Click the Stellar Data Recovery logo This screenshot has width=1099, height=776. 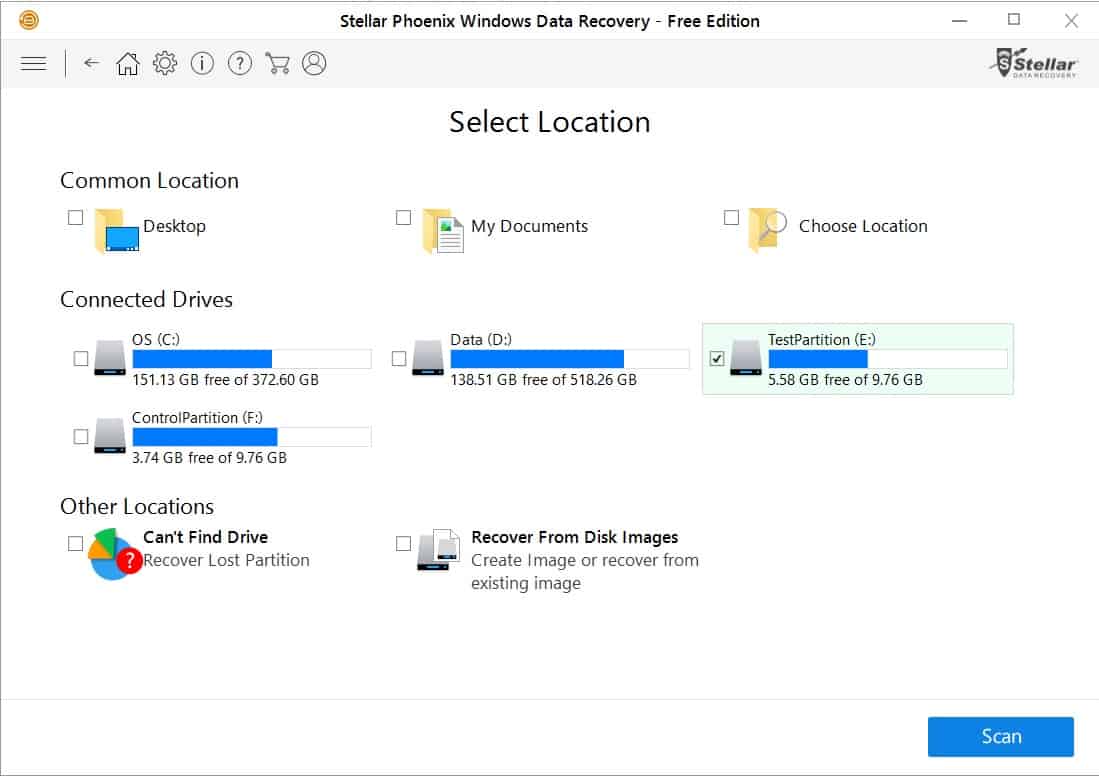click(x=1035, y=63)
